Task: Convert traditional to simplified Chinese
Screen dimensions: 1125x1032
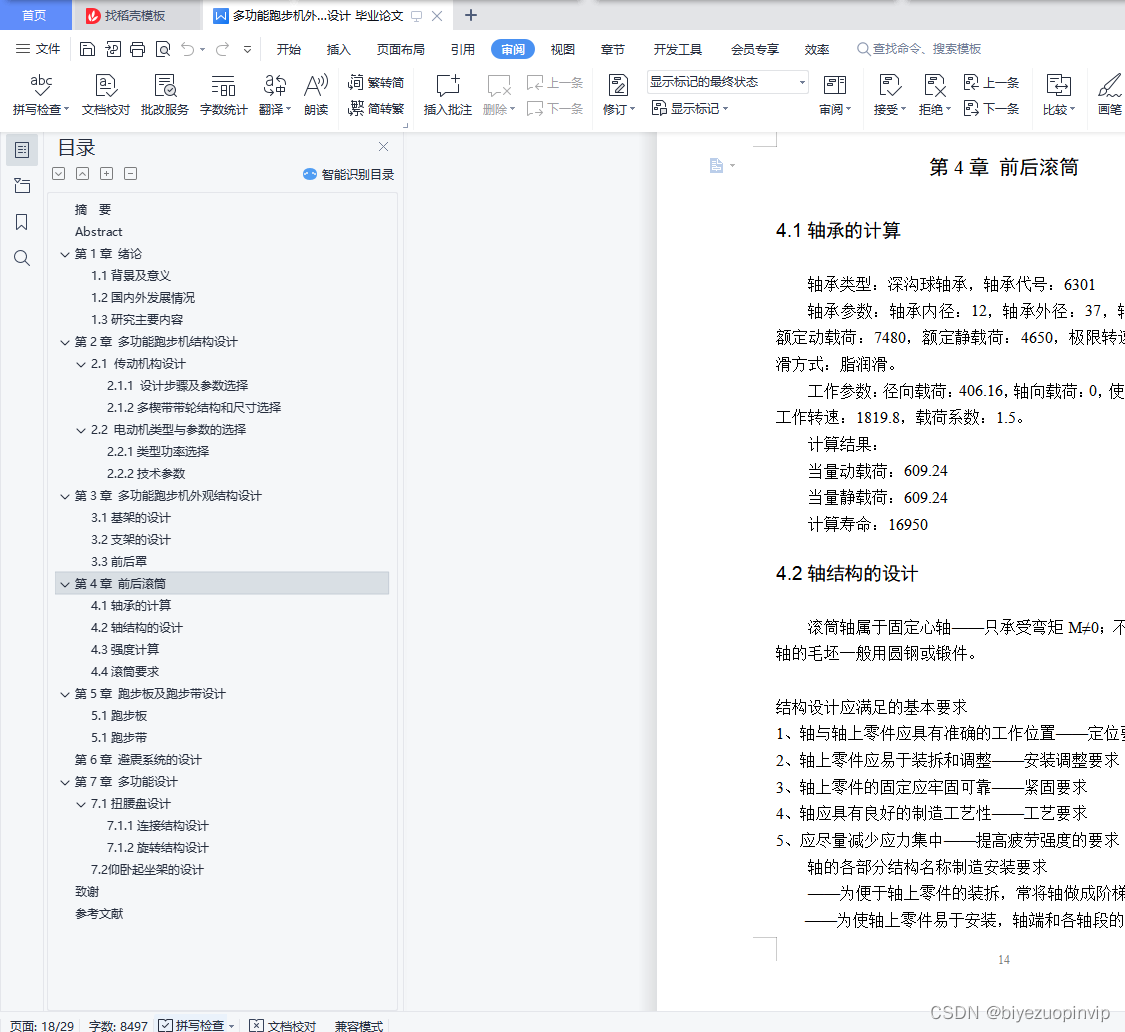Action: [376, 83]
